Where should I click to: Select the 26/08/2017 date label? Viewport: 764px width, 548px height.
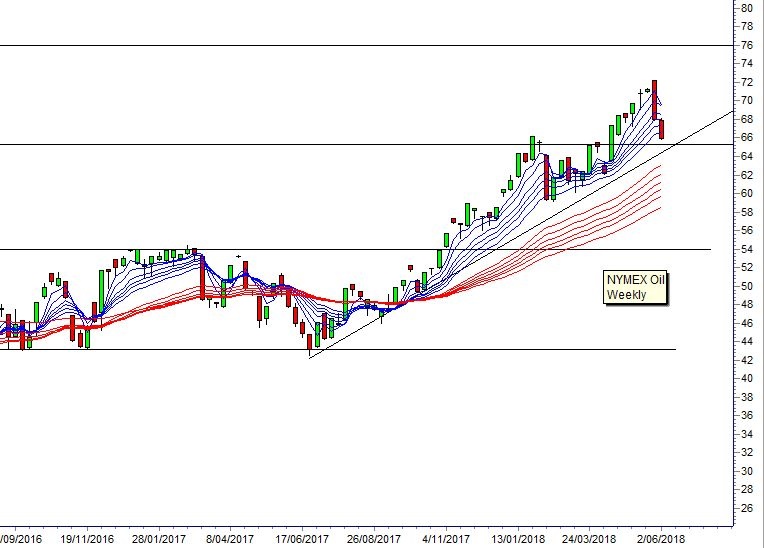374,539
